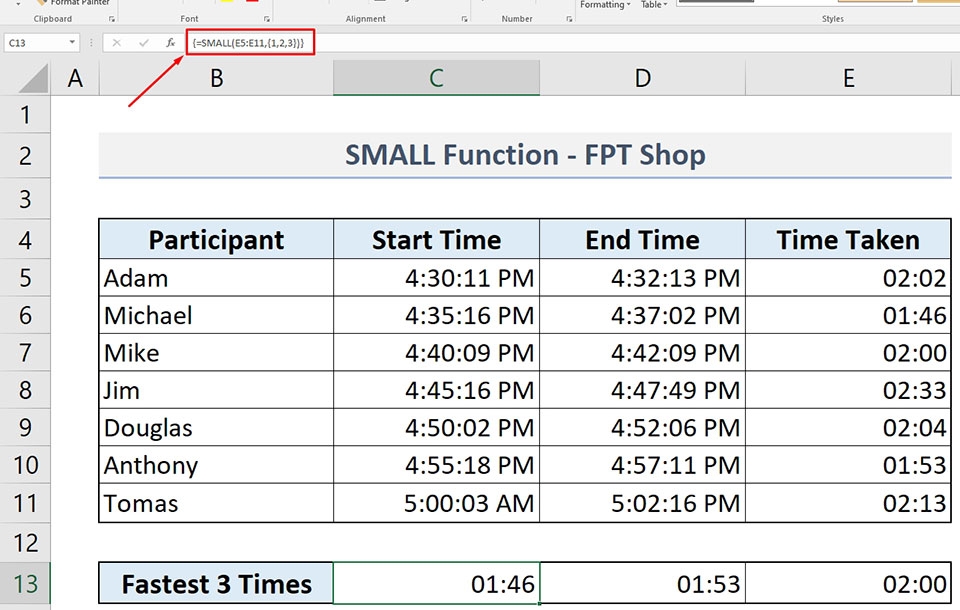Click the Cancel X icon in formula bar
960x610 pixels.
click(116, 43)
